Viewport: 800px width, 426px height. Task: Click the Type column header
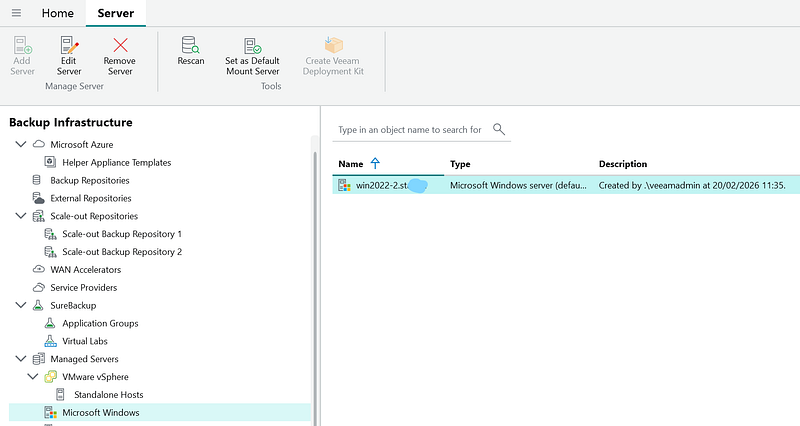point(460,163)
